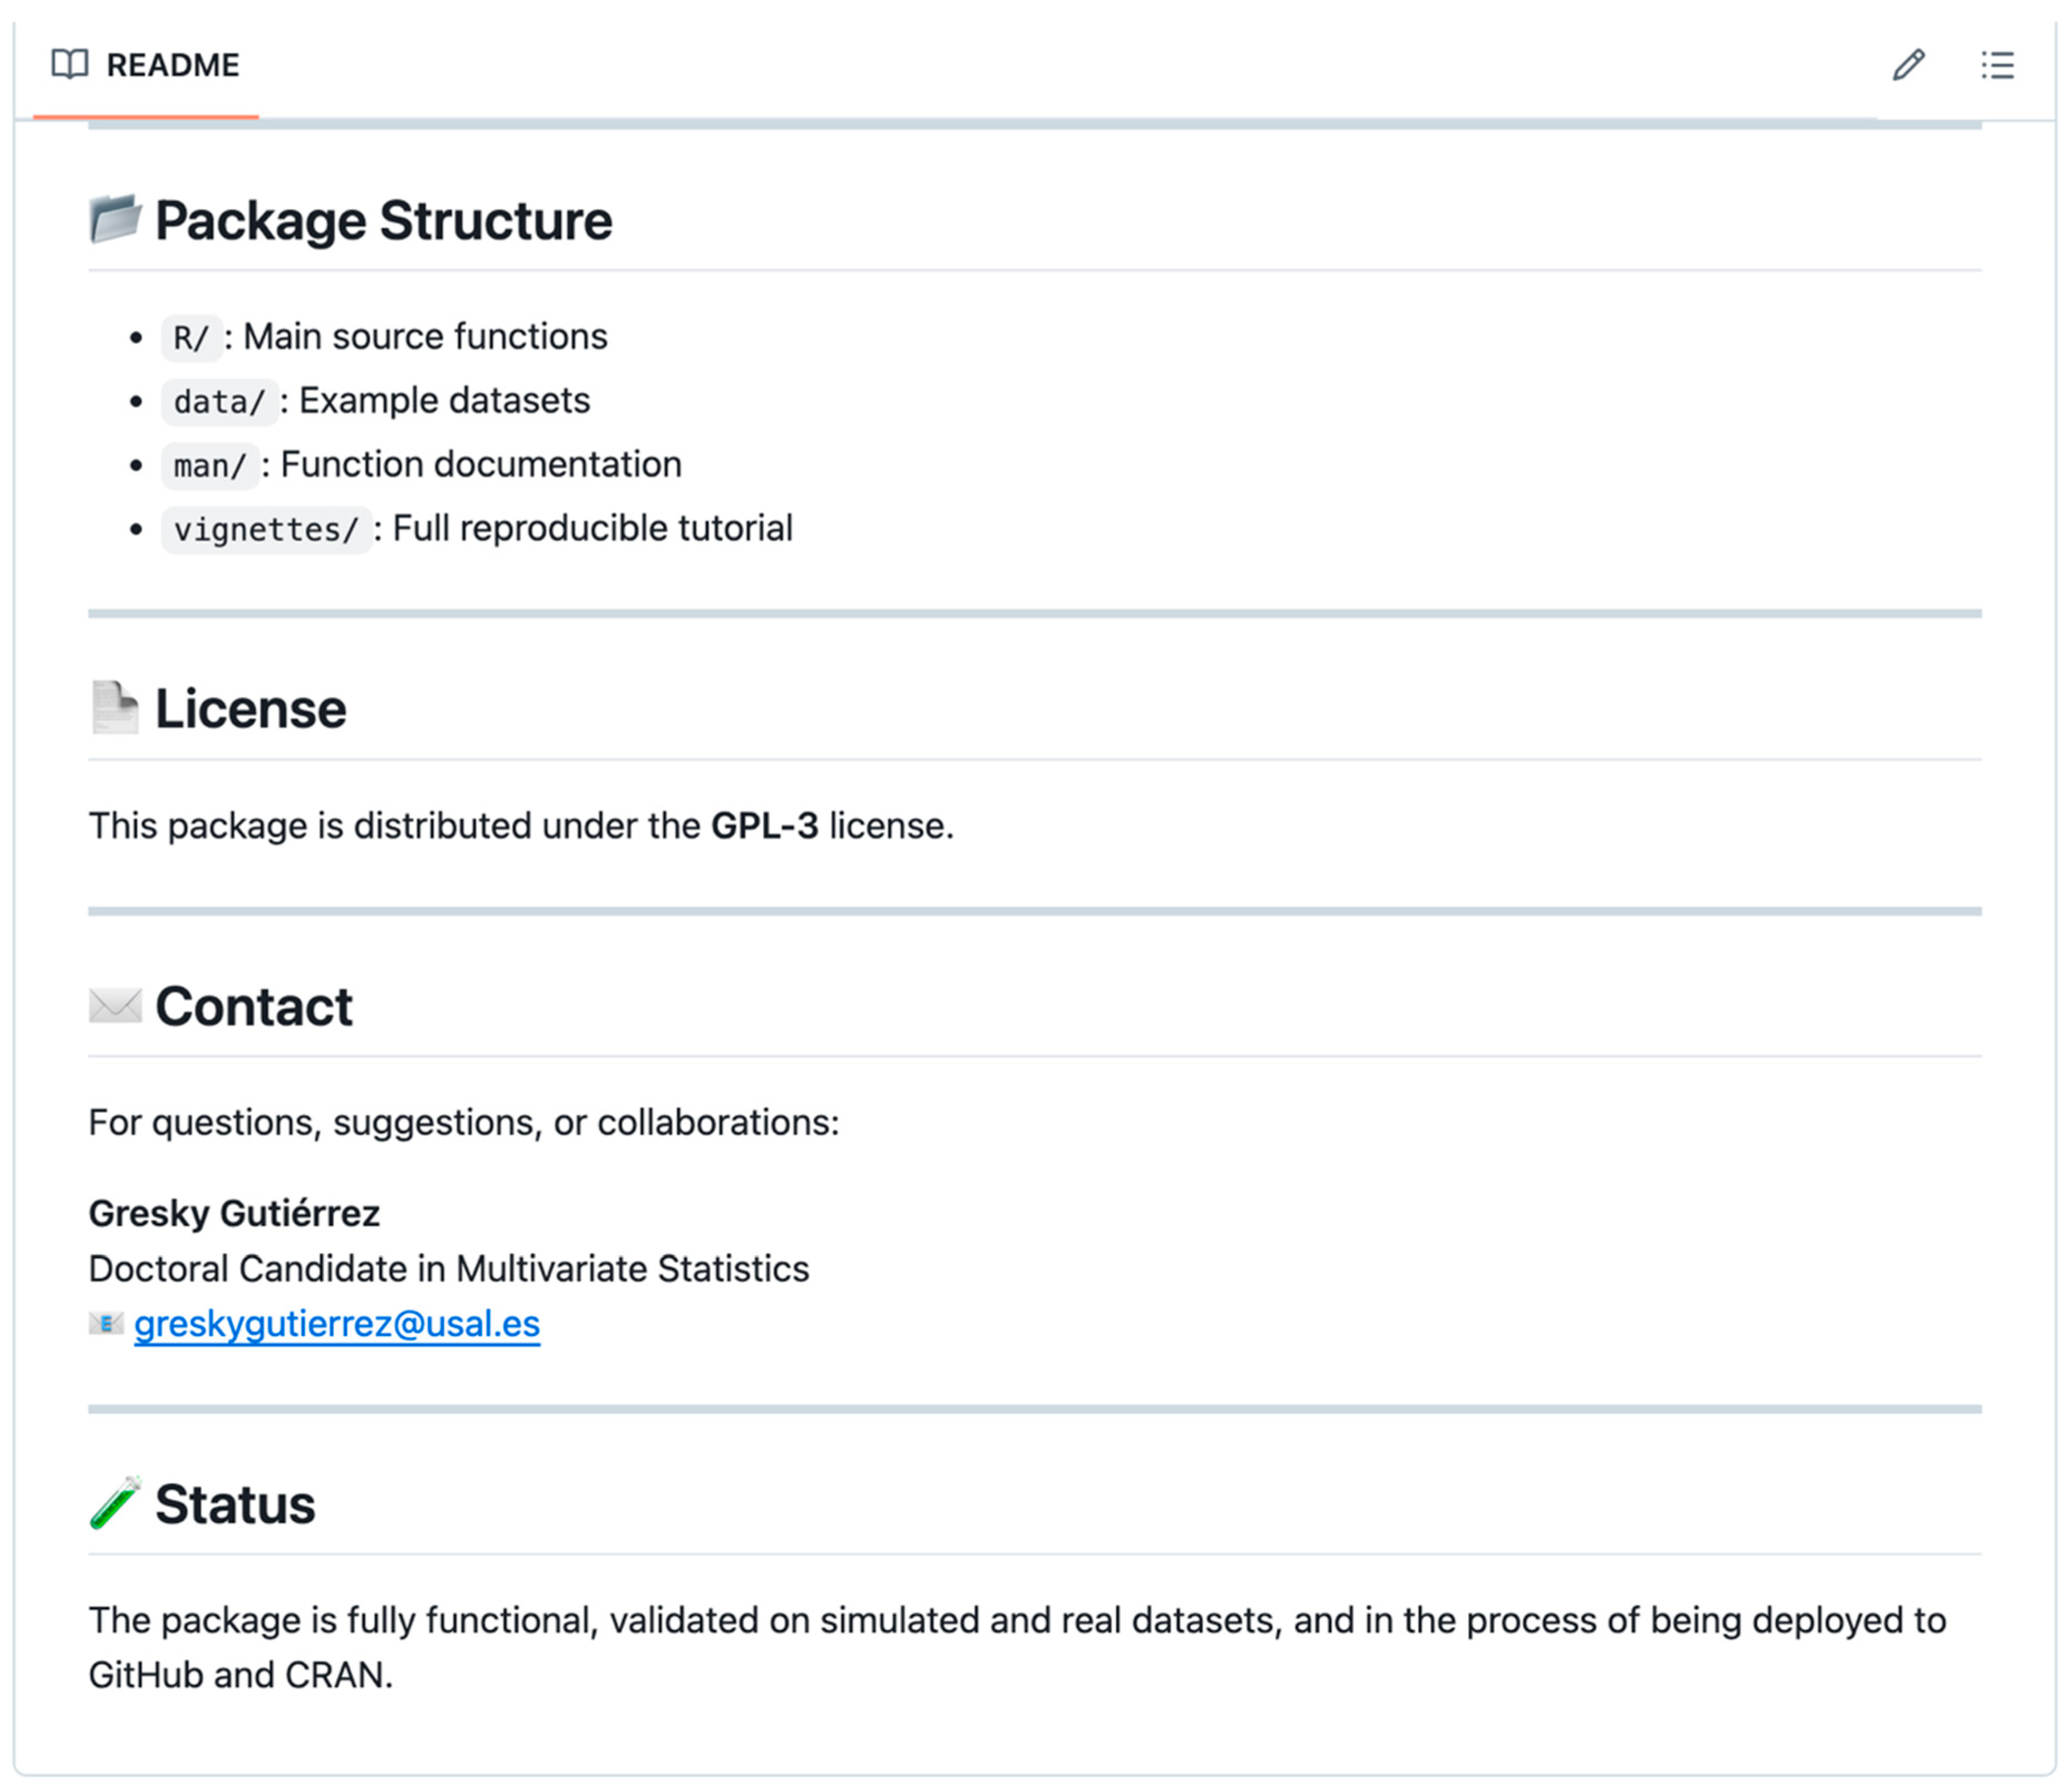Click the page emoji beside License
Screen dimensions: 2072x1789
click(115, 708)
